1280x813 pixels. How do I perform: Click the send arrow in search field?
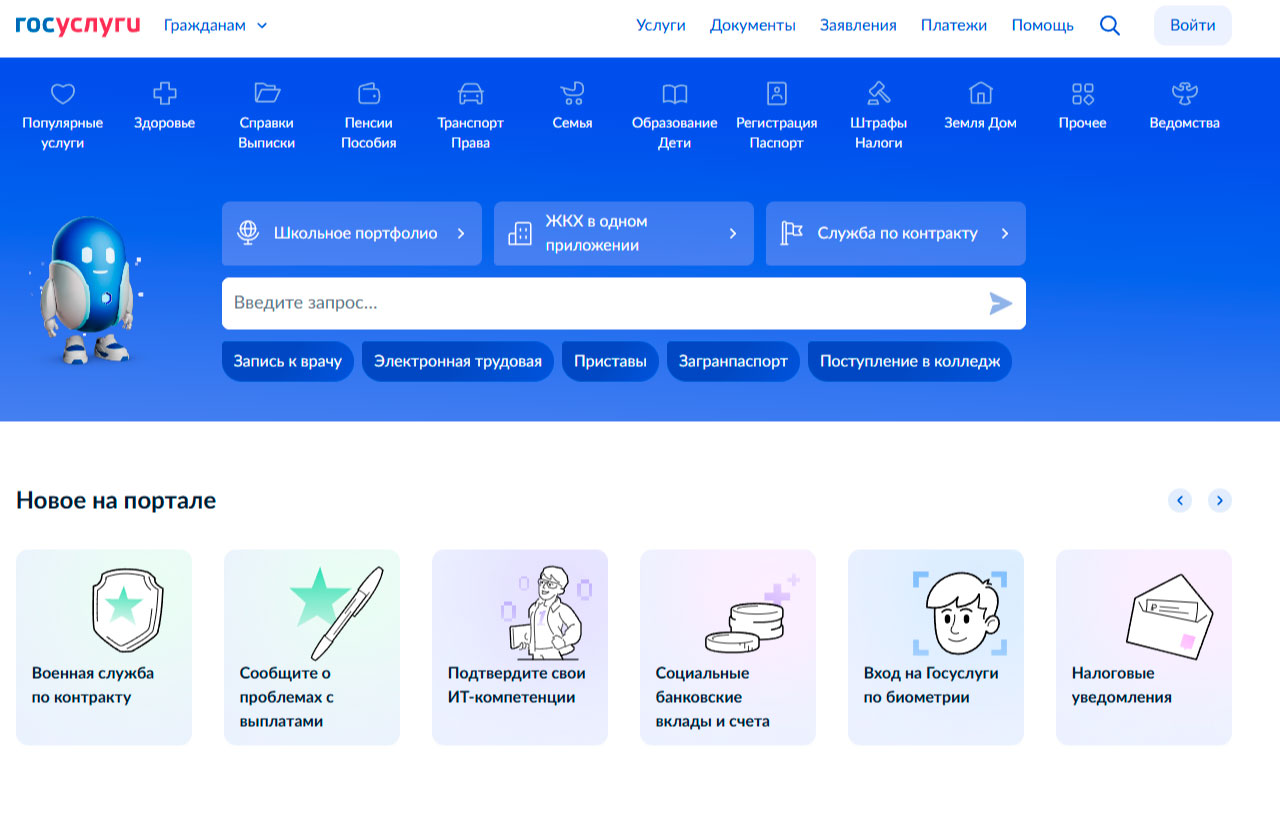coord(1001,303)
